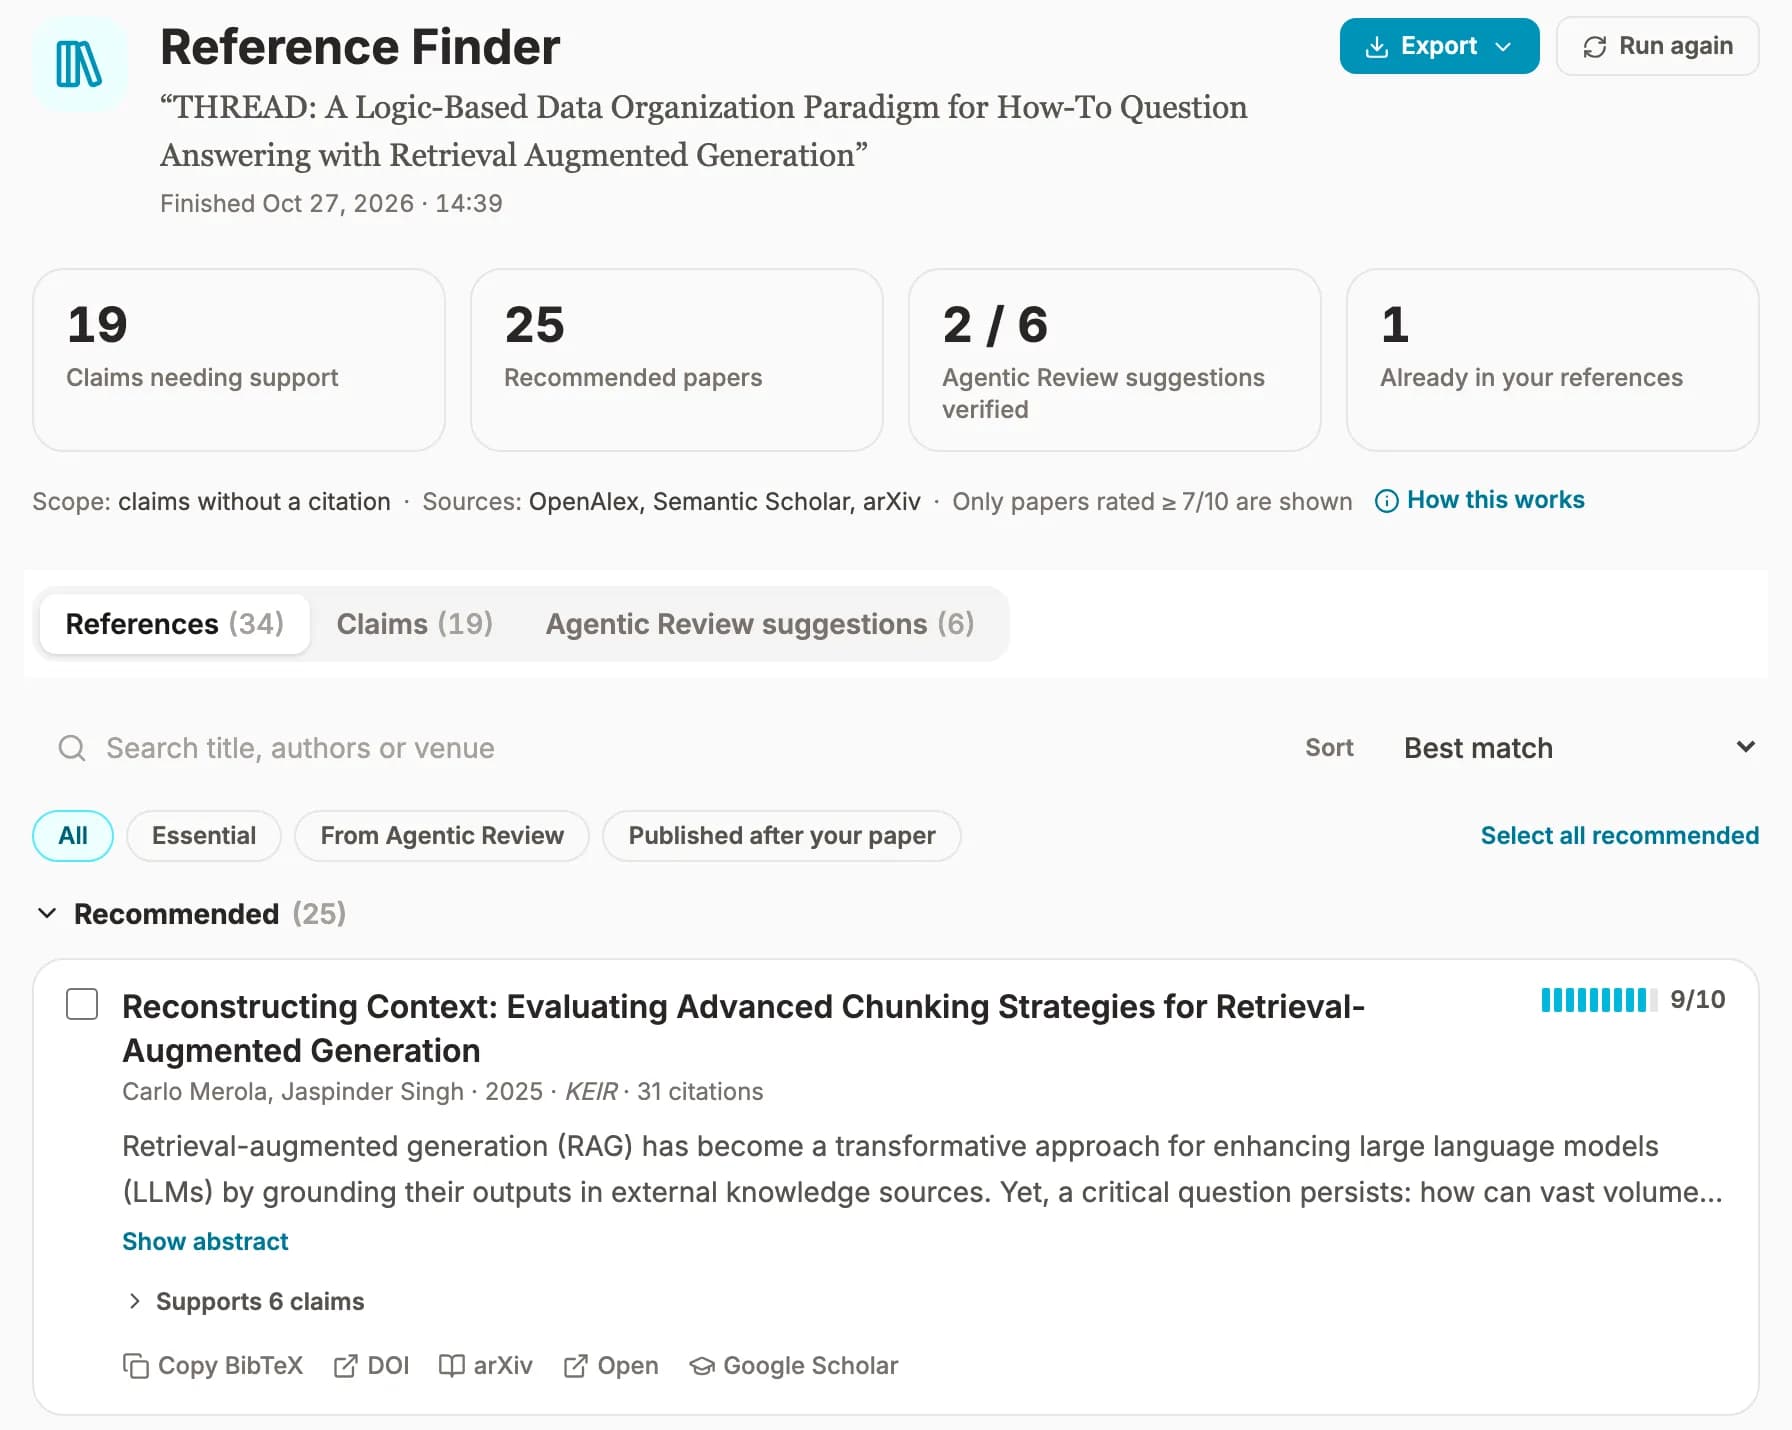Click Already in your references card

[x=1553, y=360]
